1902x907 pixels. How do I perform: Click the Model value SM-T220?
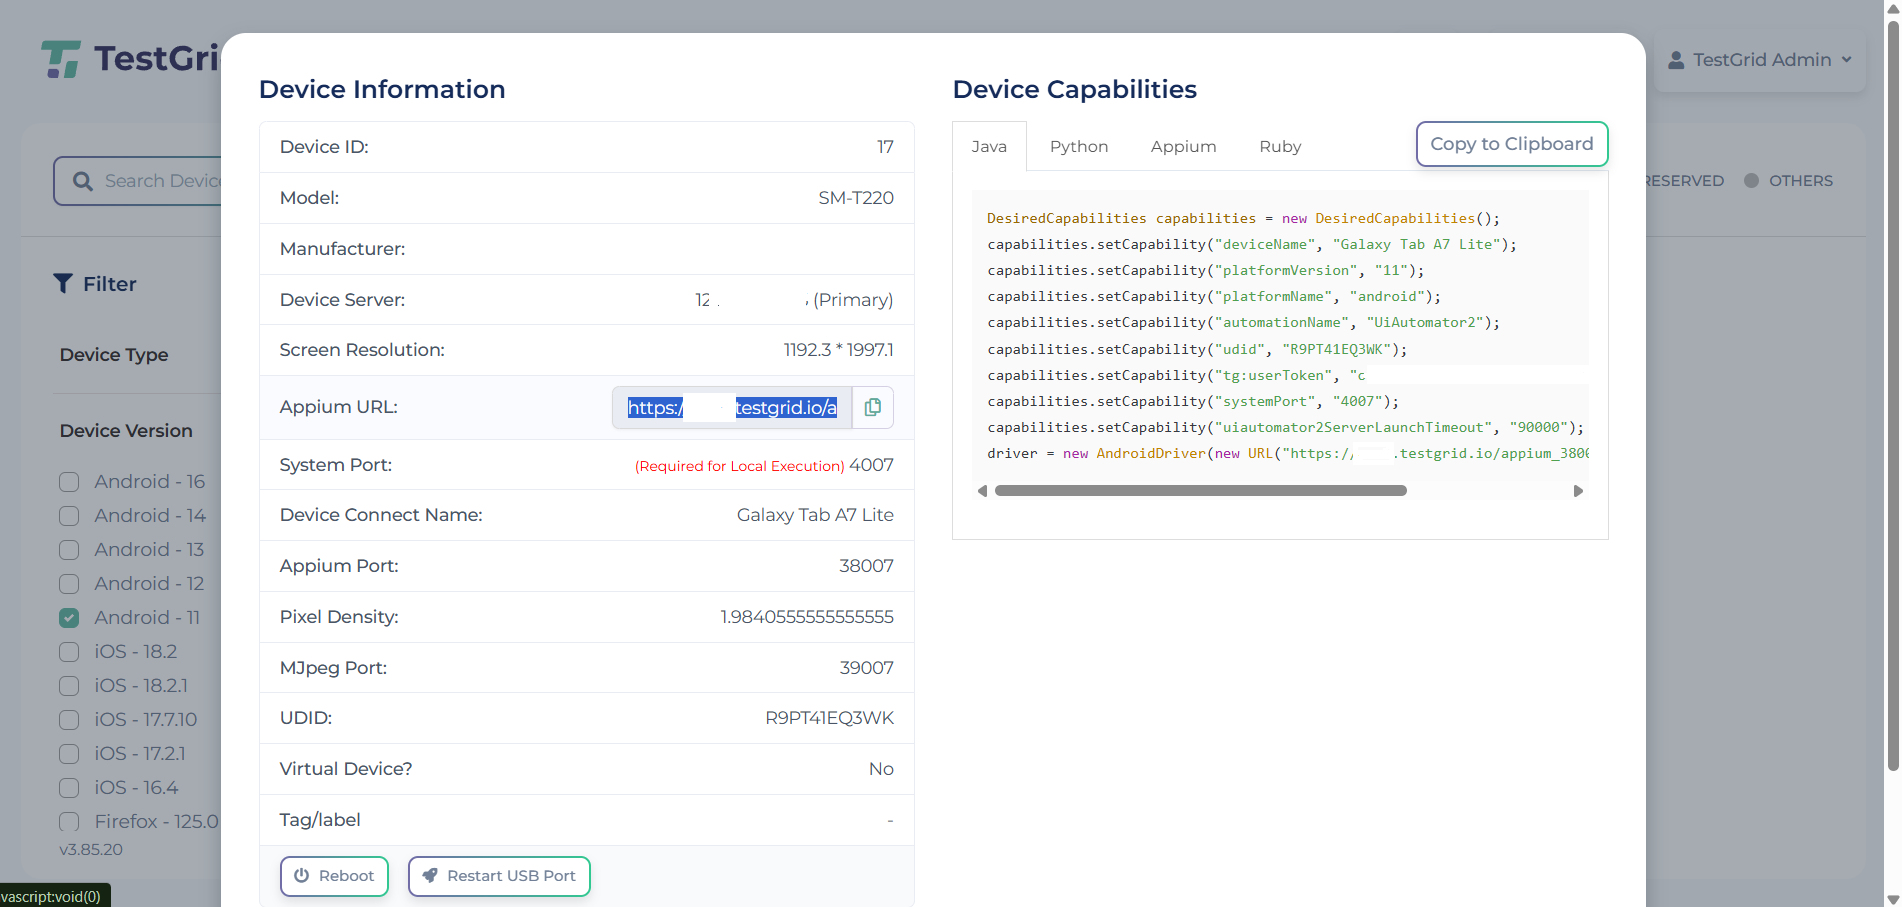(x=856, y=198)
